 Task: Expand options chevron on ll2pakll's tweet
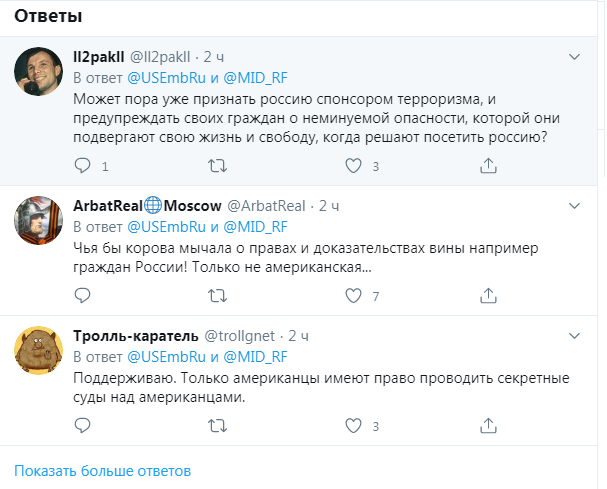(574, 56)
